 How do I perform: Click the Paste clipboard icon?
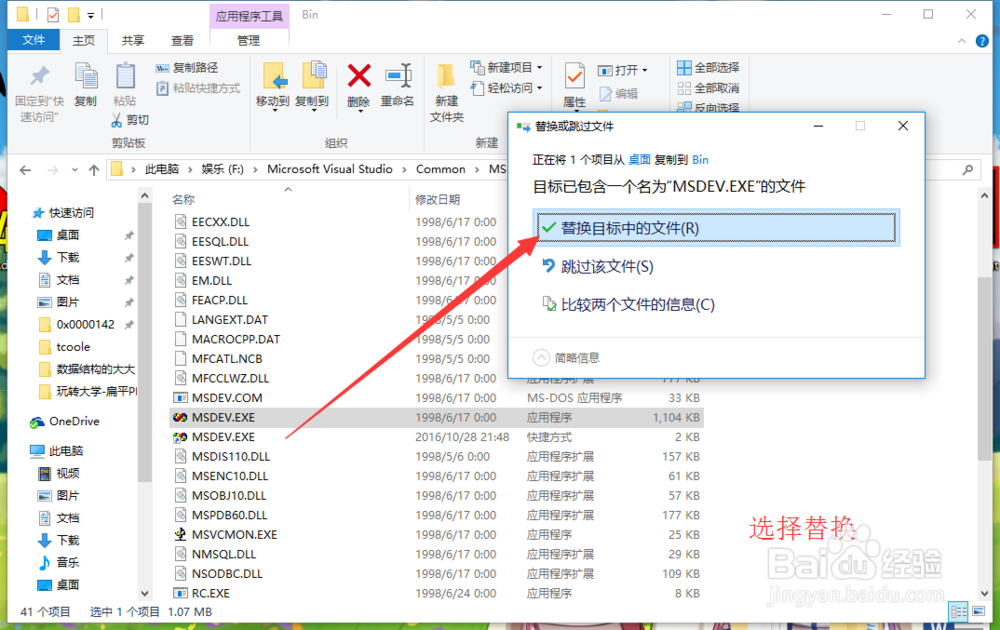click(x=125, y=77)
